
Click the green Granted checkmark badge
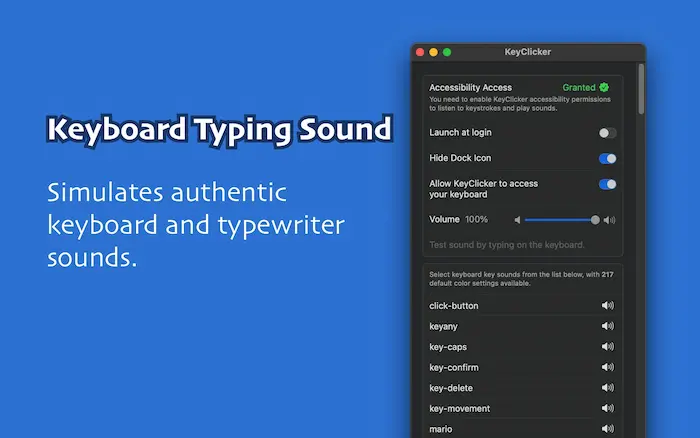pos(604,87)
